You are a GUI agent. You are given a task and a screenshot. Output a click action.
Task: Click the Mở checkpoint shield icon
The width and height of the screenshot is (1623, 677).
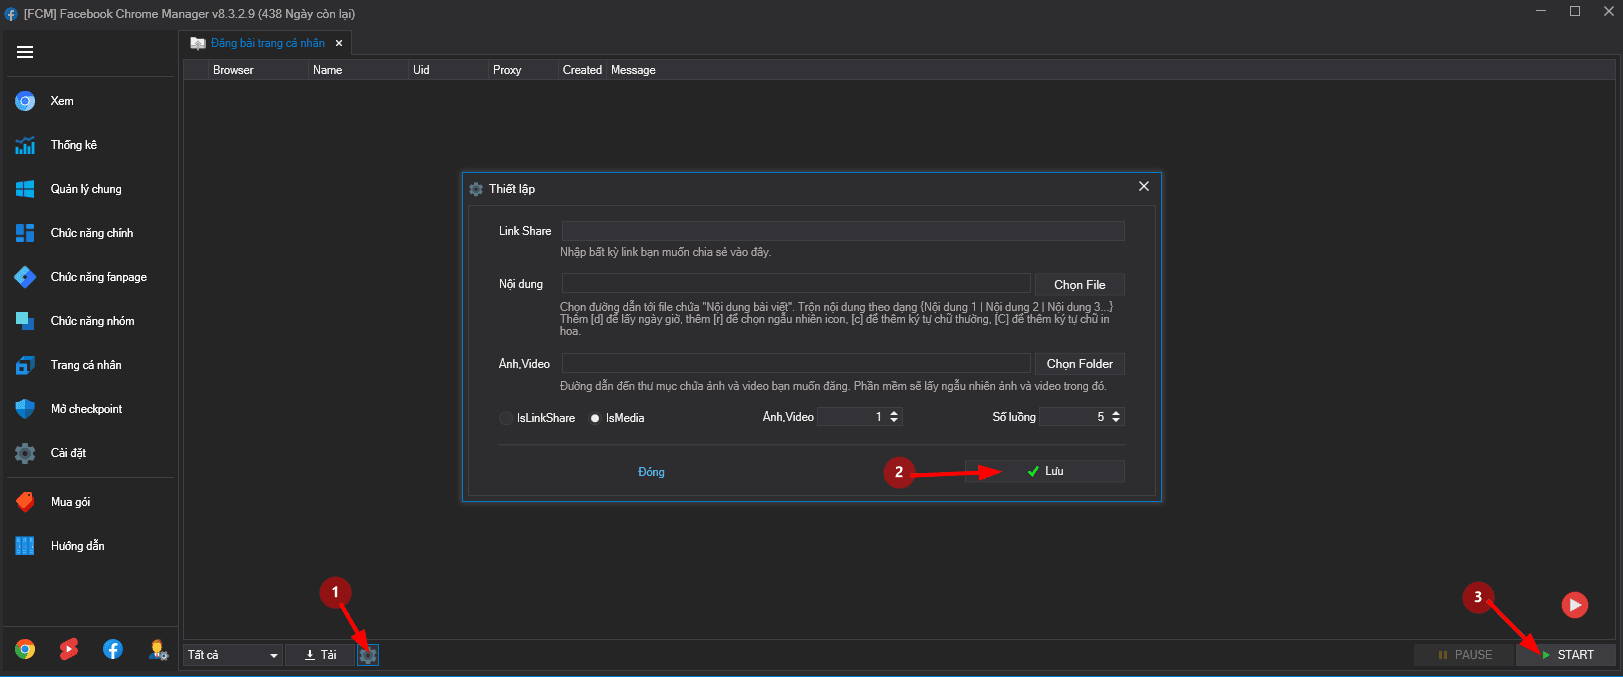tap(25, 409)
